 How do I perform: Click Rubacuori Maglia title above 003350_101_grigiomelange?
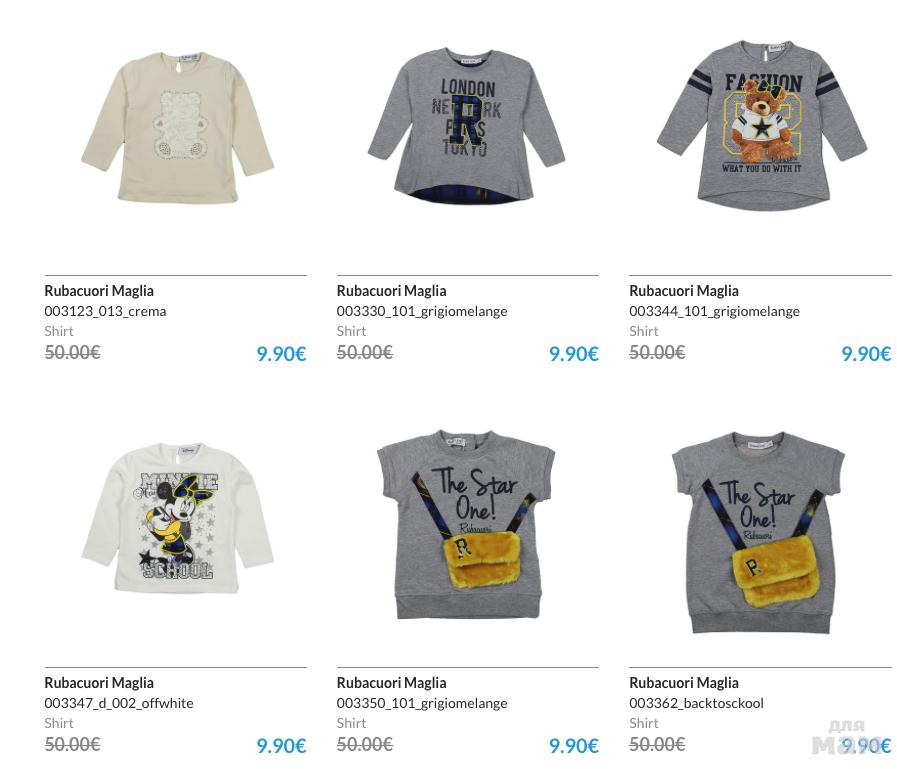pos(391,683)
